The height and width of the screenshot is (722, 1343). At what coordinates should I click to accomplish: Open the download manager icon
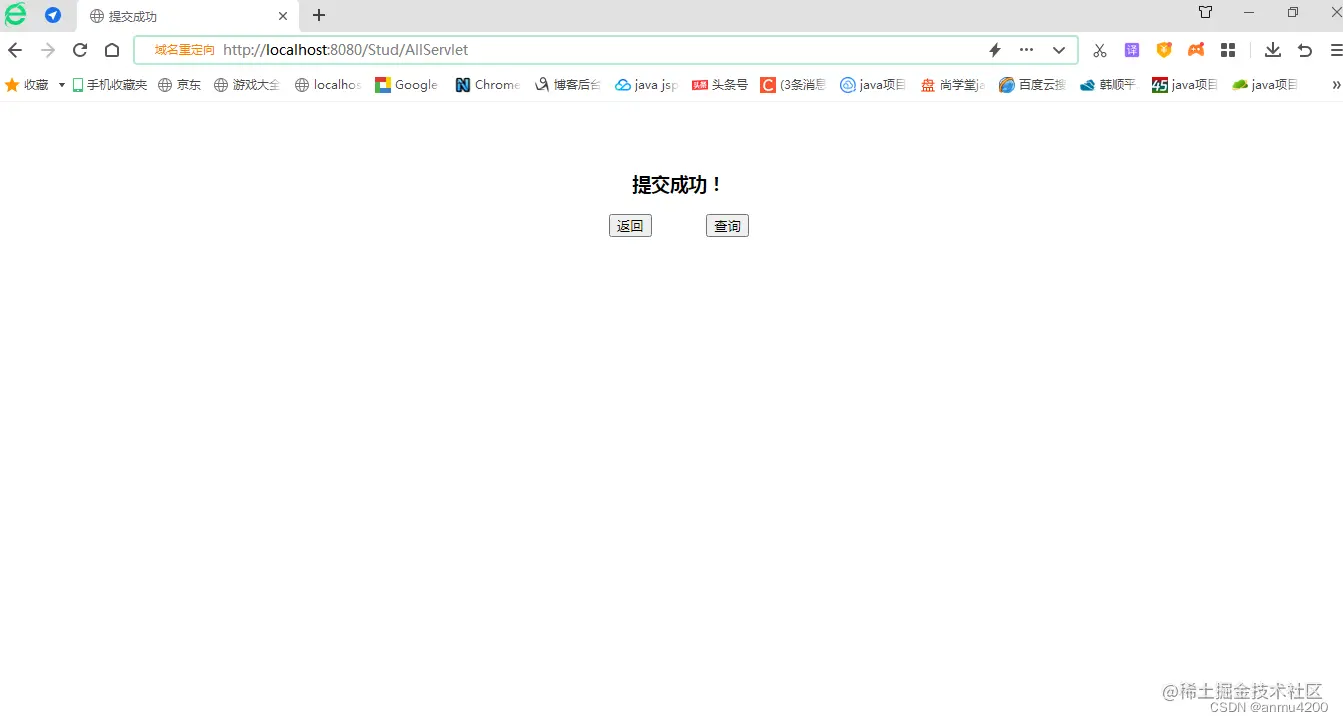coord(1272,49)
